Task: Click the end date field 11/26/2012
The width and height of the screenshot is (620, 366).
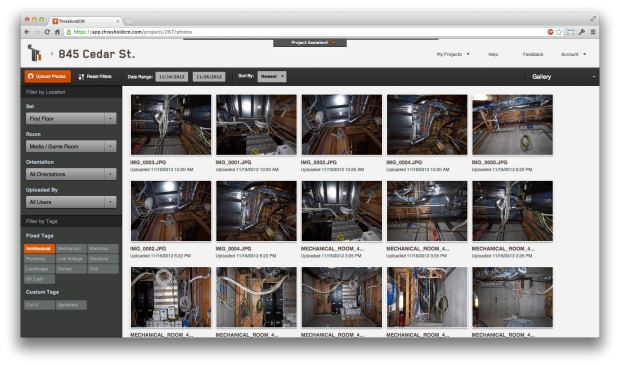Action: [209, 77]
